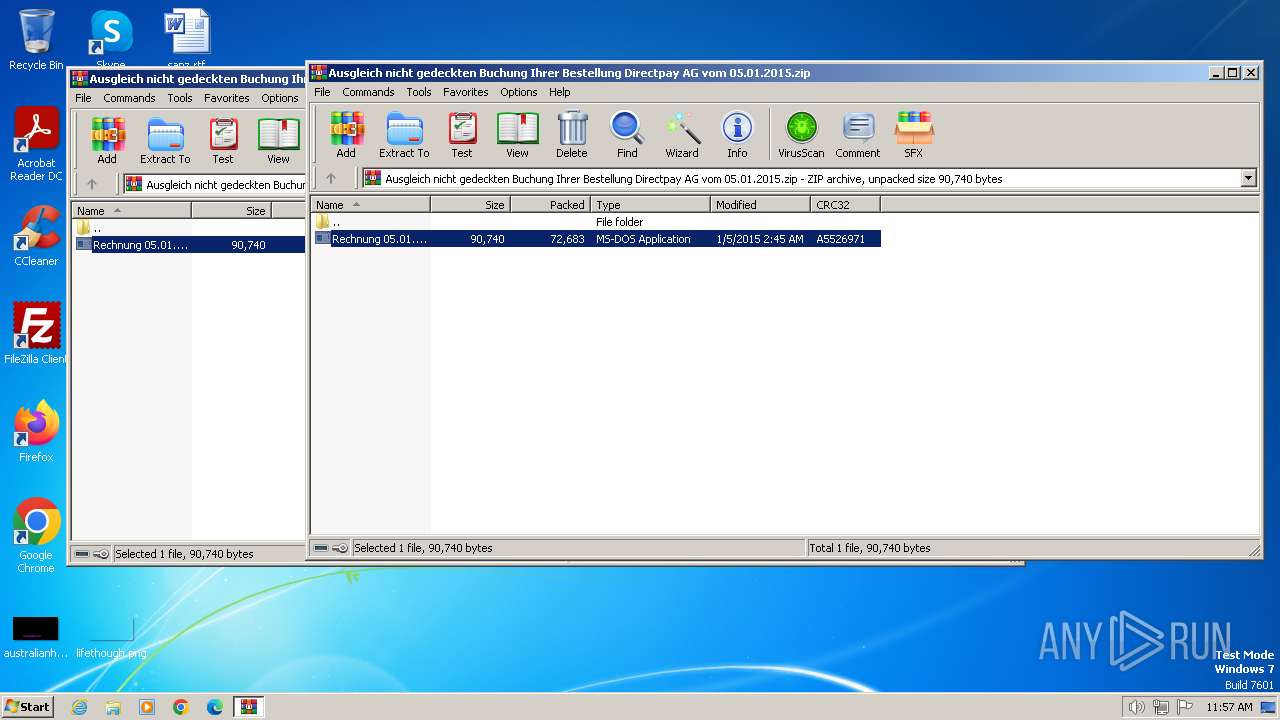Select parent folder row in front window

coord(596,222)
